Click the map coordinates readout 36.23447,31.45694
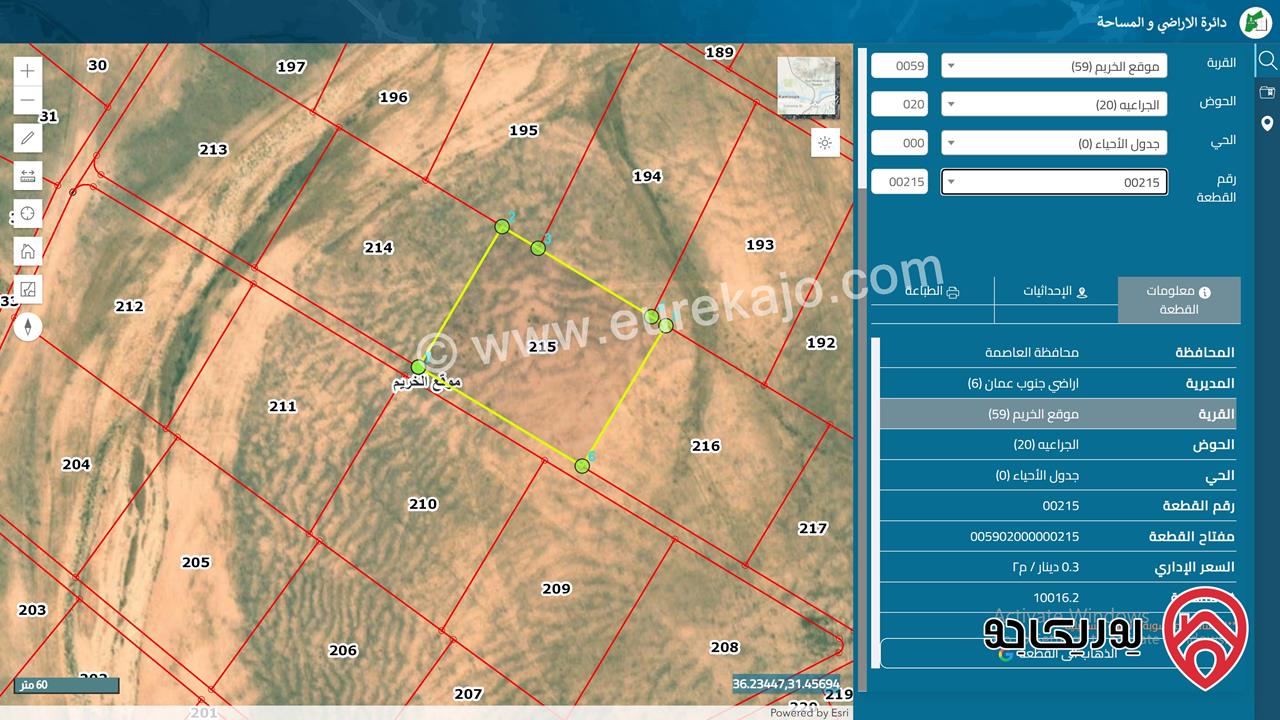 tap(786, 684)
